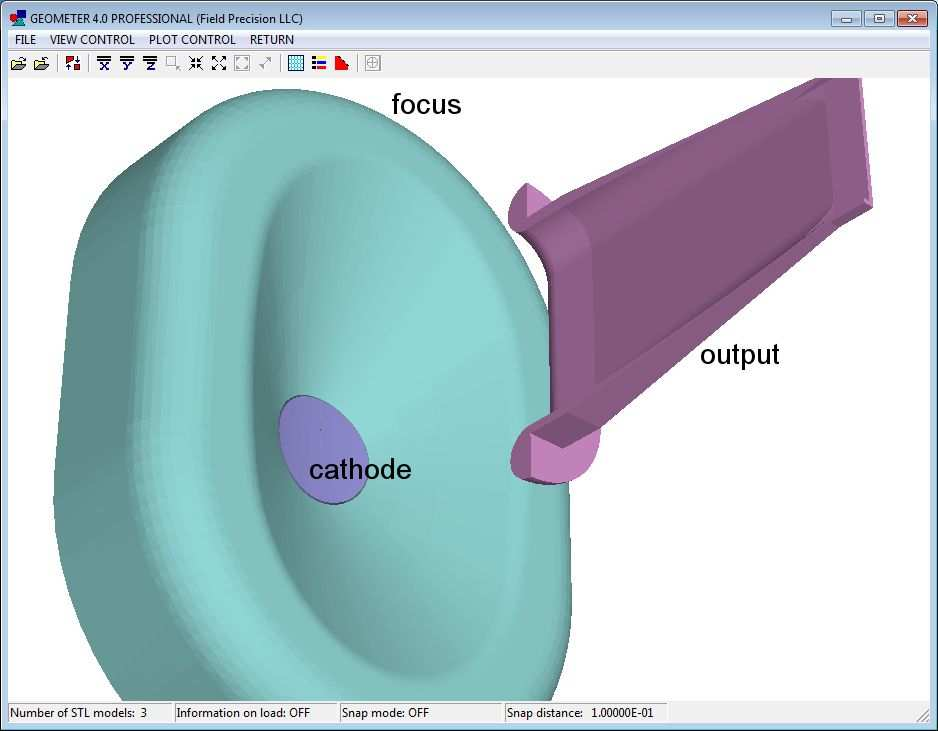Click the second open-folder icon in toolbar

pyautogui.click(x=41, y=63)
